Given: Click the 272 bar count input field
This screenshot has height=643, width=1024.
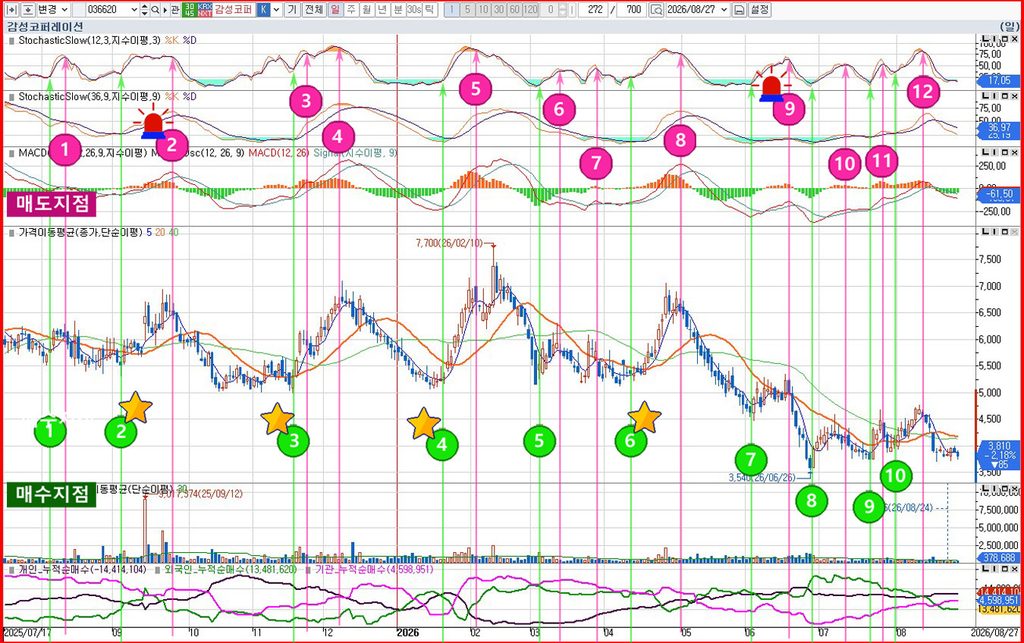Looking at the screenshot, I should [x=591, y=10].
